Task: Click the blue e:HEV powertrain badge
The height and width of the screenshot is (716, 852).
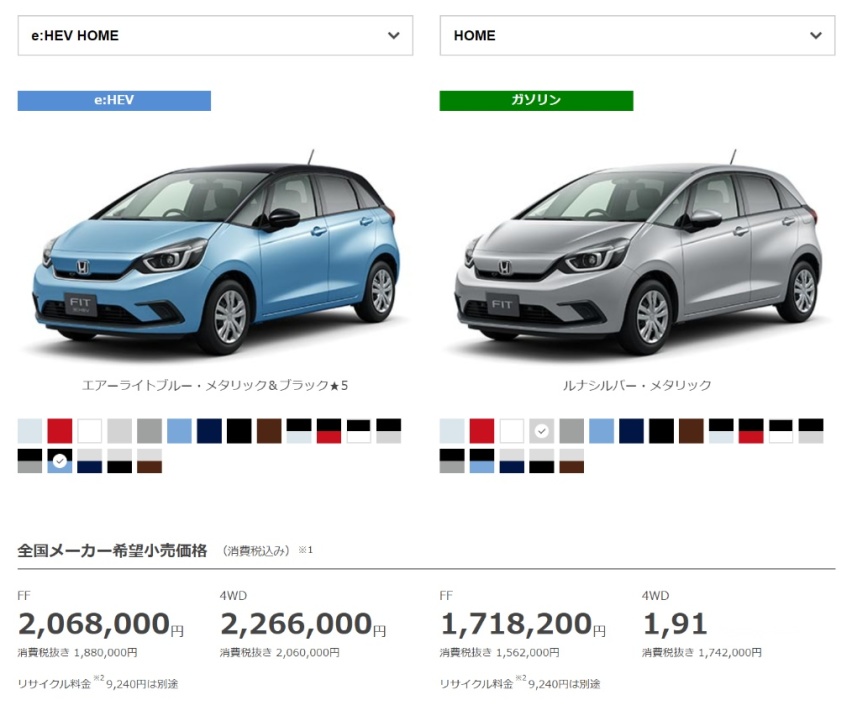Action: point(114,101)
